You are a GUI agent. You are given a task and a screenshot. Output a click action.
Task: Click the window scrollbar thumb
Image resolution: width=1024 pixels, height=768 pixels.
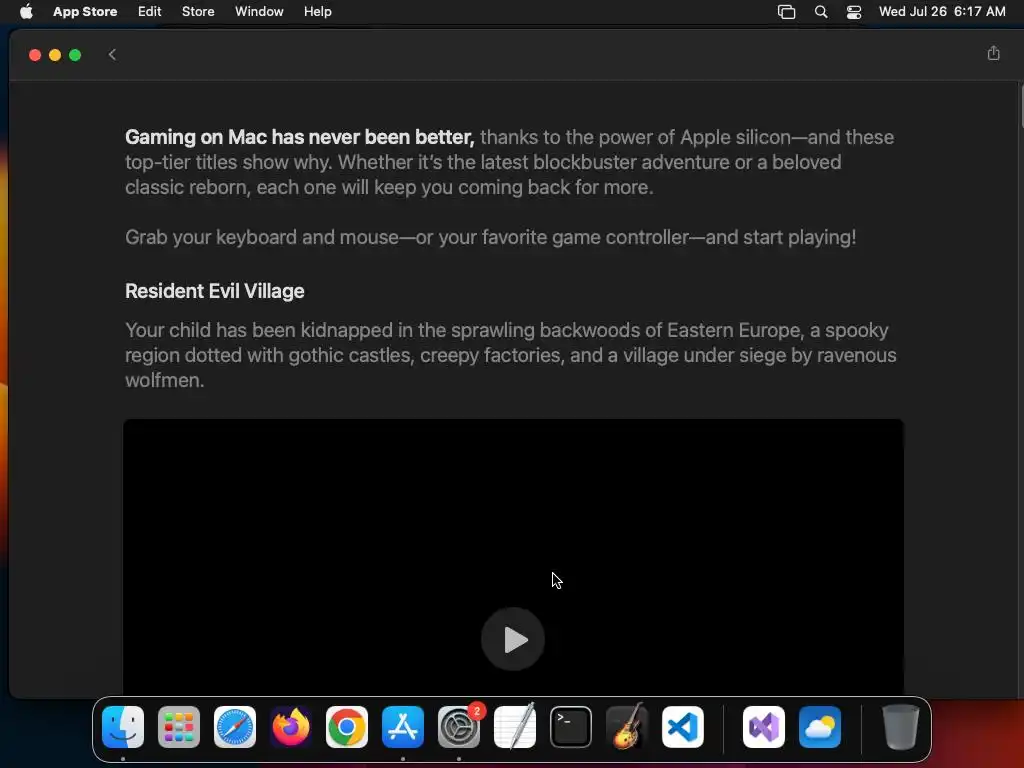[x=1021, y=104]
